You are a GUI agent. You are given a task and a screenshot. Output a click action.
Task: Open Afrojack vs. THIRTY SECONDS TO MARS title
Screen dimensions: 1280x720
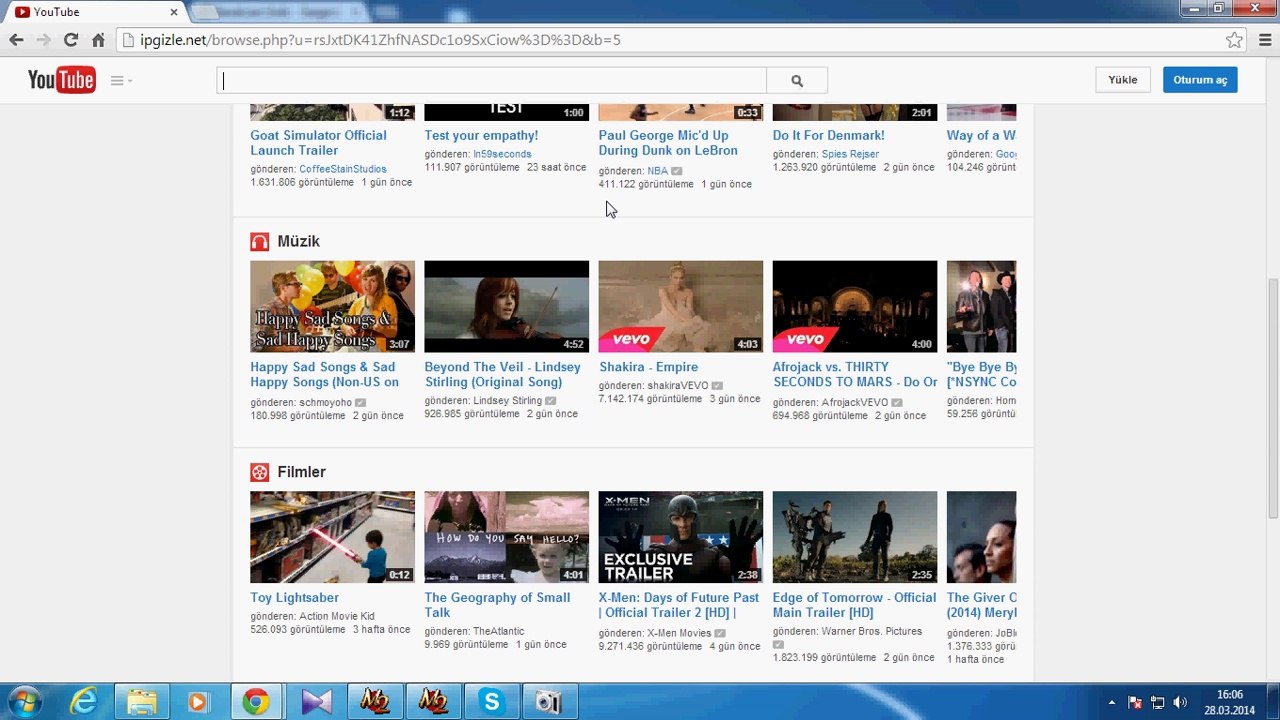tap(855, 375)
